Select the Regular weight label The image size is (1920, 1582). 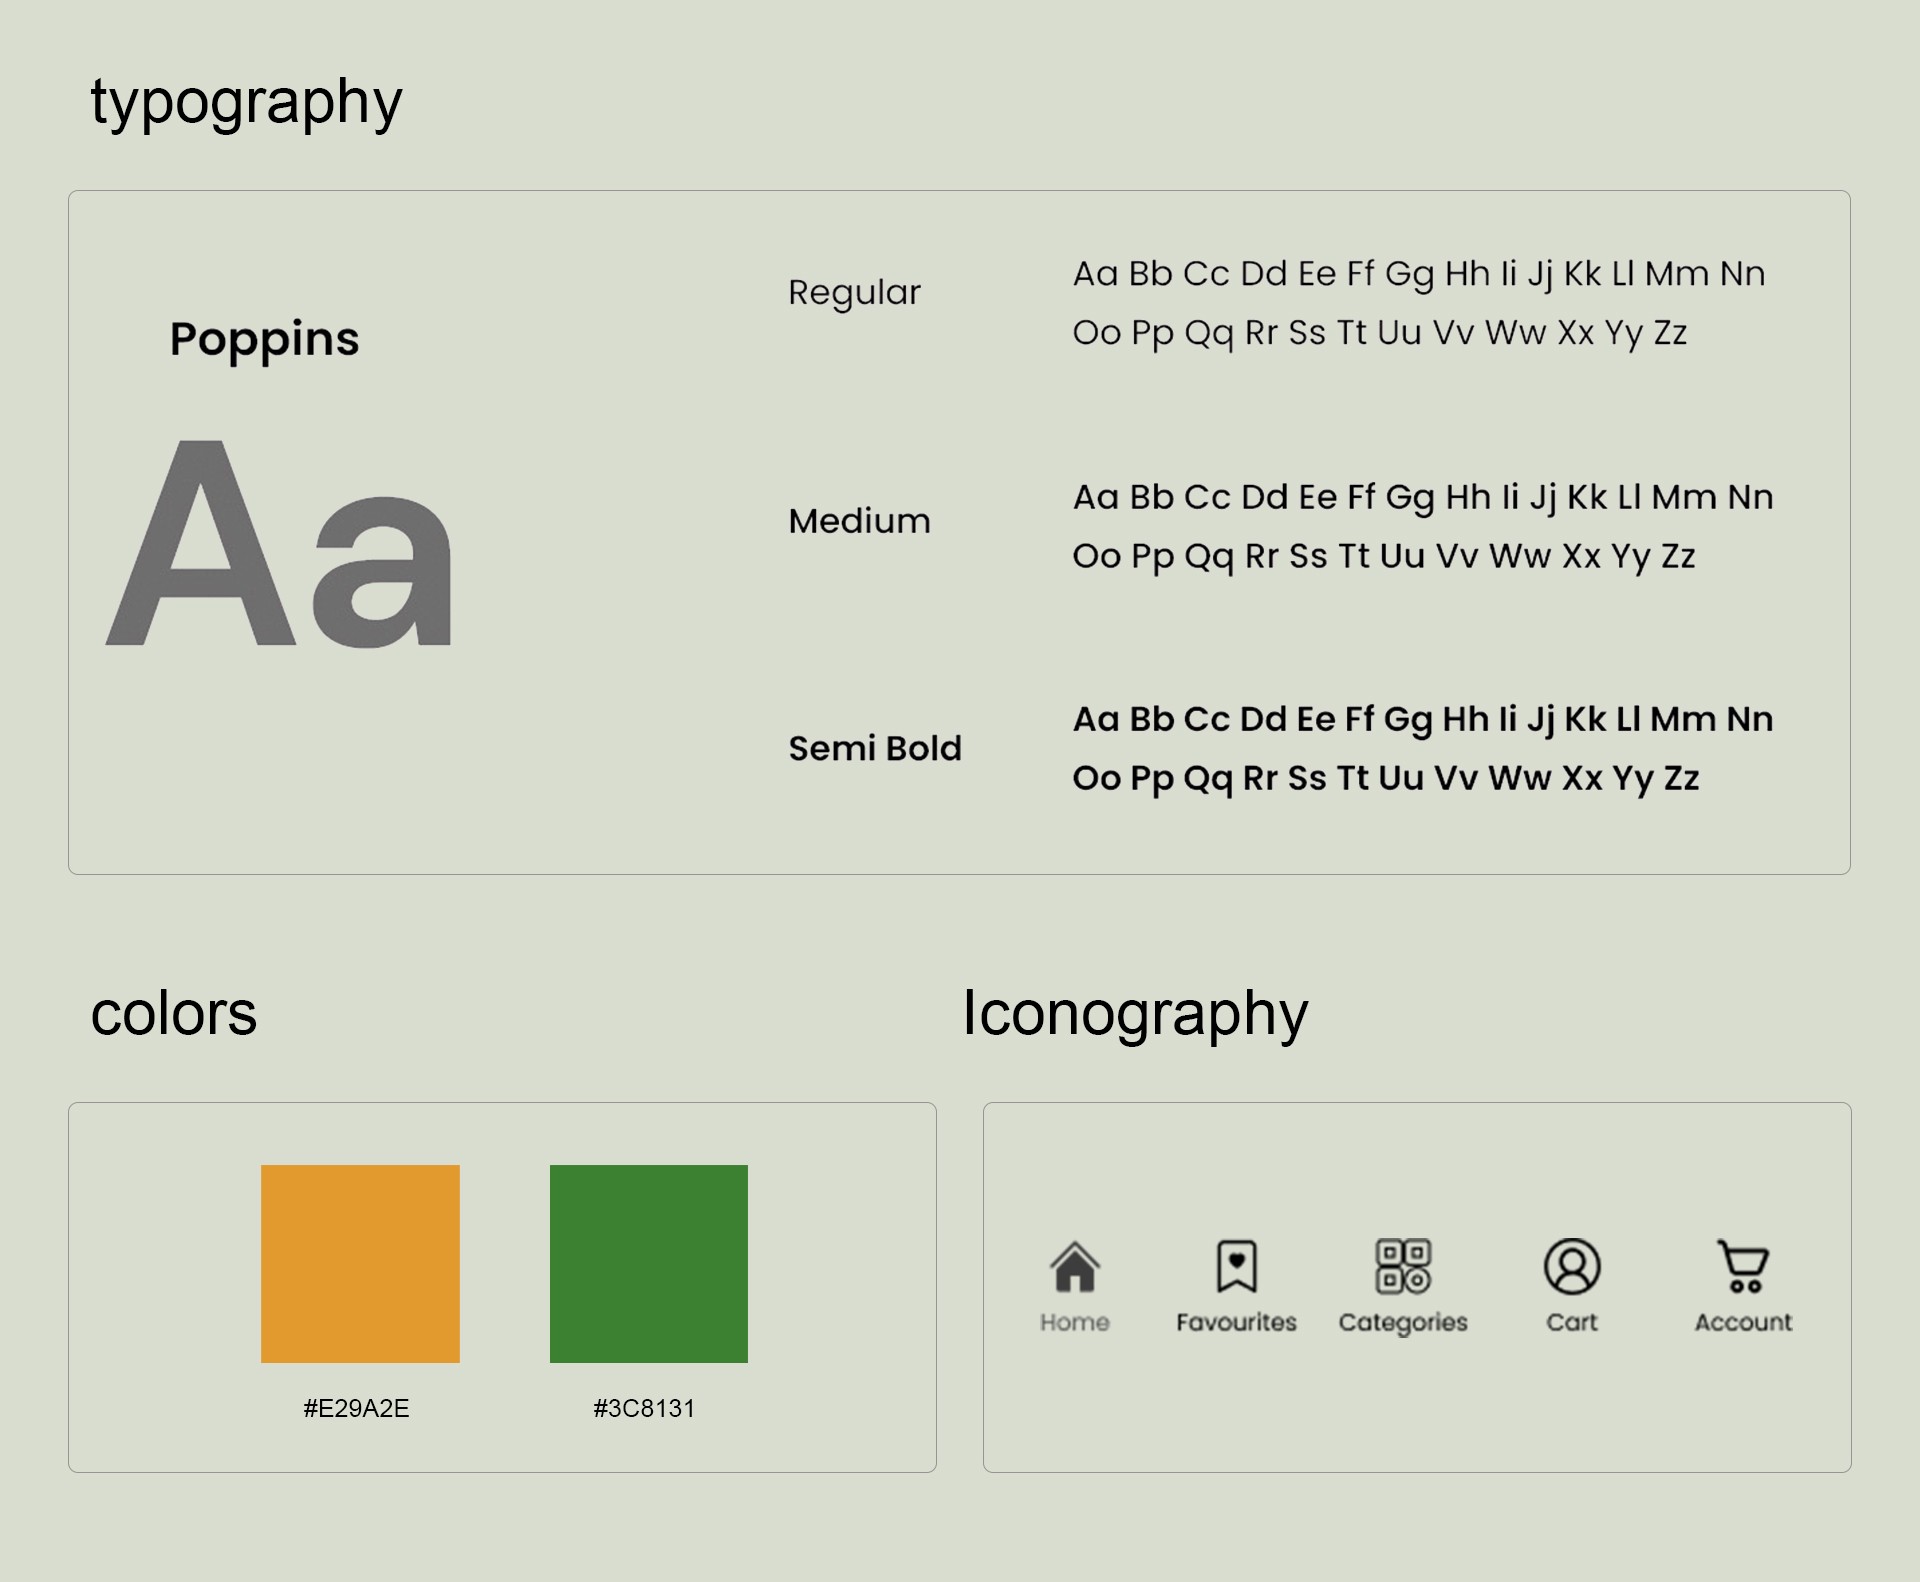854,293
